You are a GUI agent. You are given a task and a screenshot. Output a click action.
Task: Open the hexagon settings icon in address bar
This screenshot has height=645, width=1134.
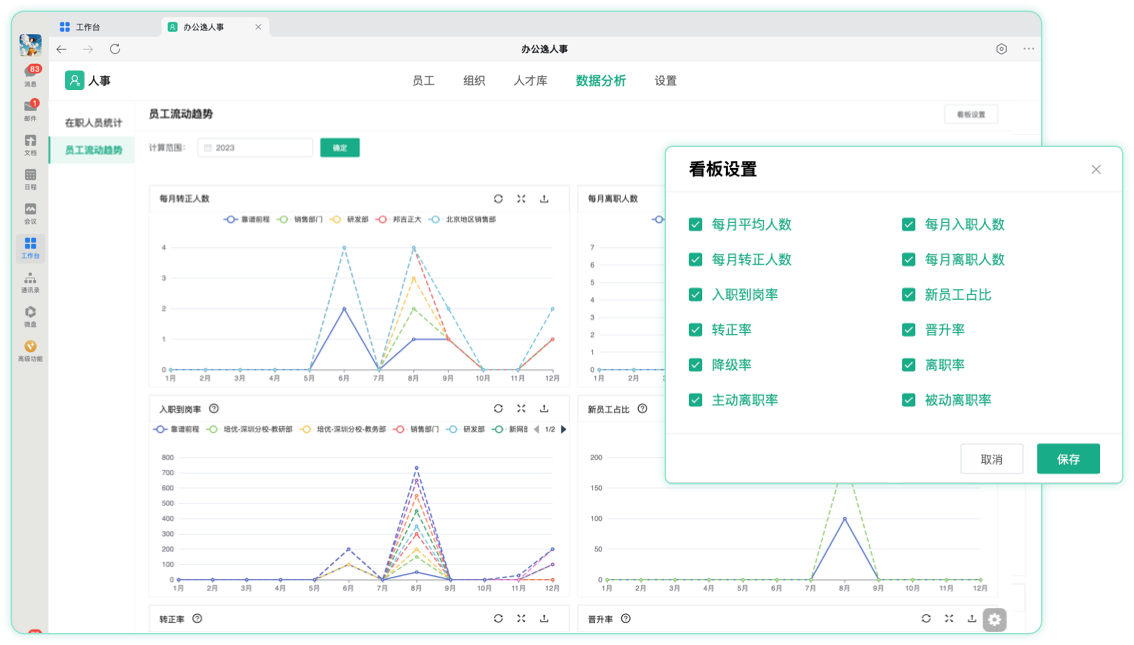(x=1002, y=49)
